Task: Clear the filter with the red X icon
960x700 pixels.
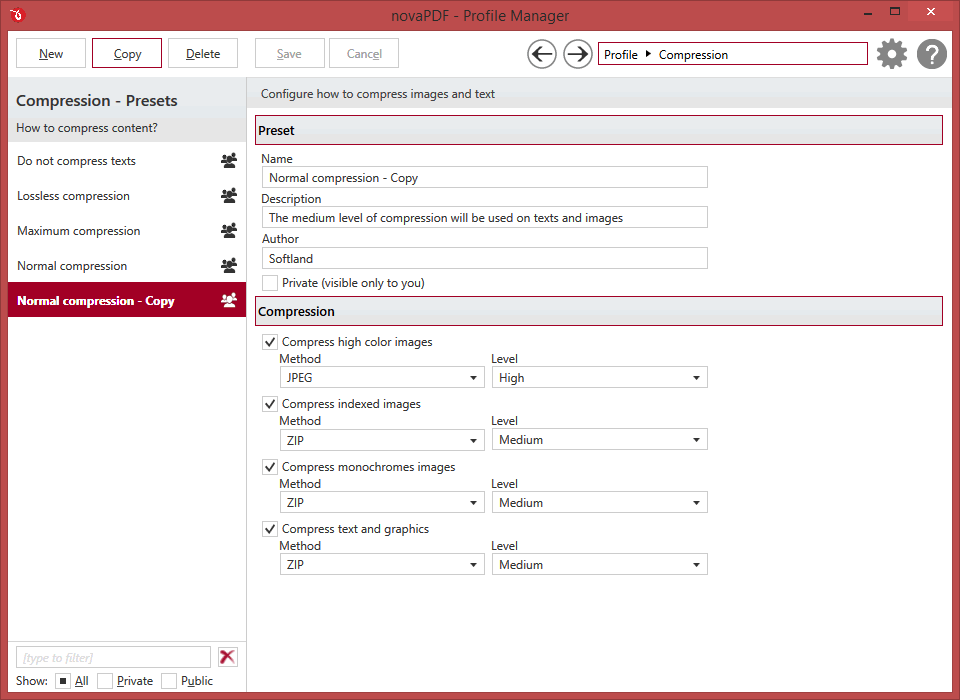Action: [x=227, y=657]
